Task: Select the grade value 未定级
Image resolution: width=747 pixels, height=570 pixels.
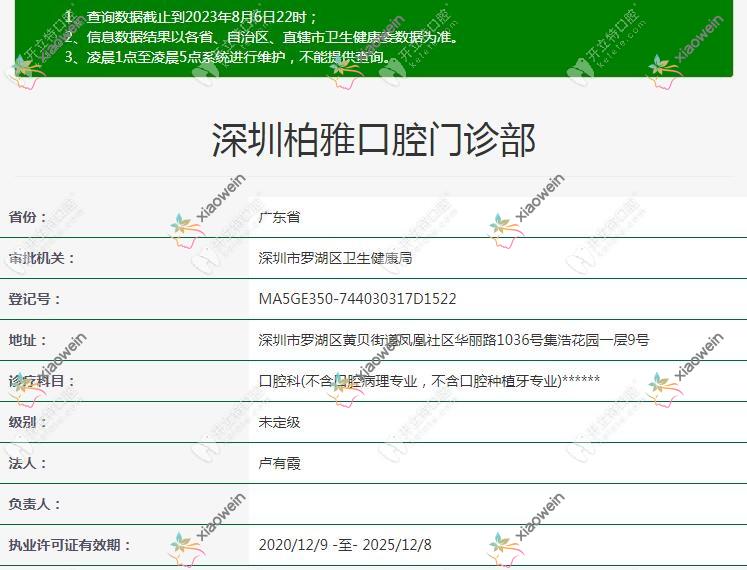Action: click(x=279, y=422)
